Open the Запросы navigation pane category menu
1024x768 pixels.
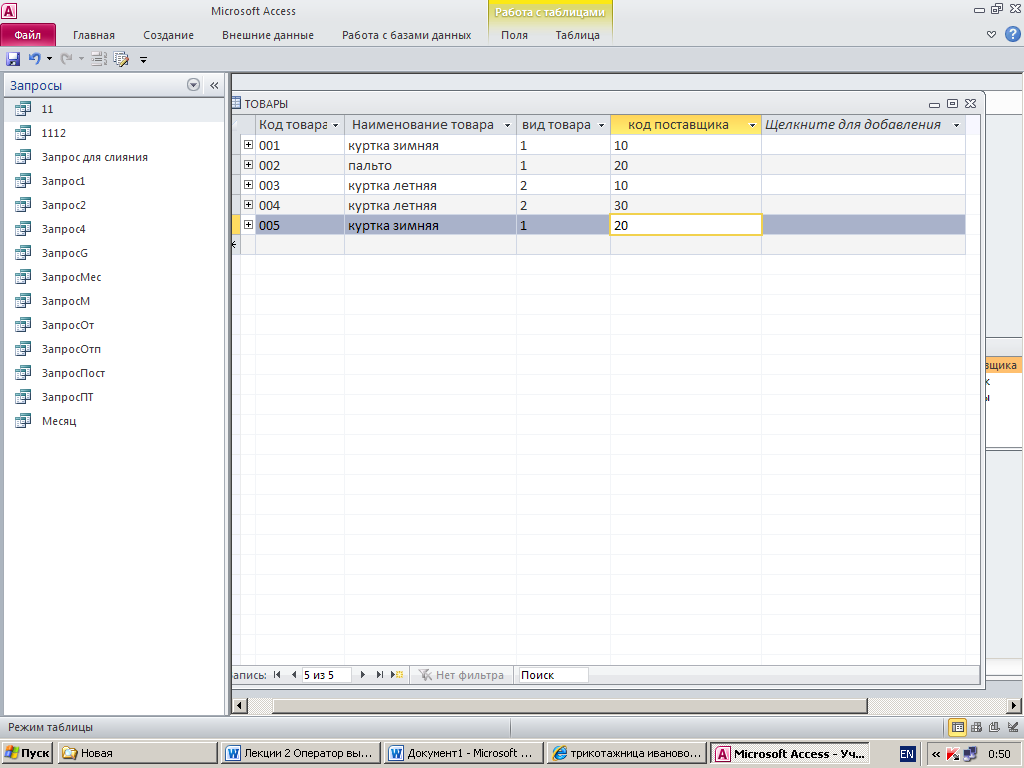[x=193, y=85]
